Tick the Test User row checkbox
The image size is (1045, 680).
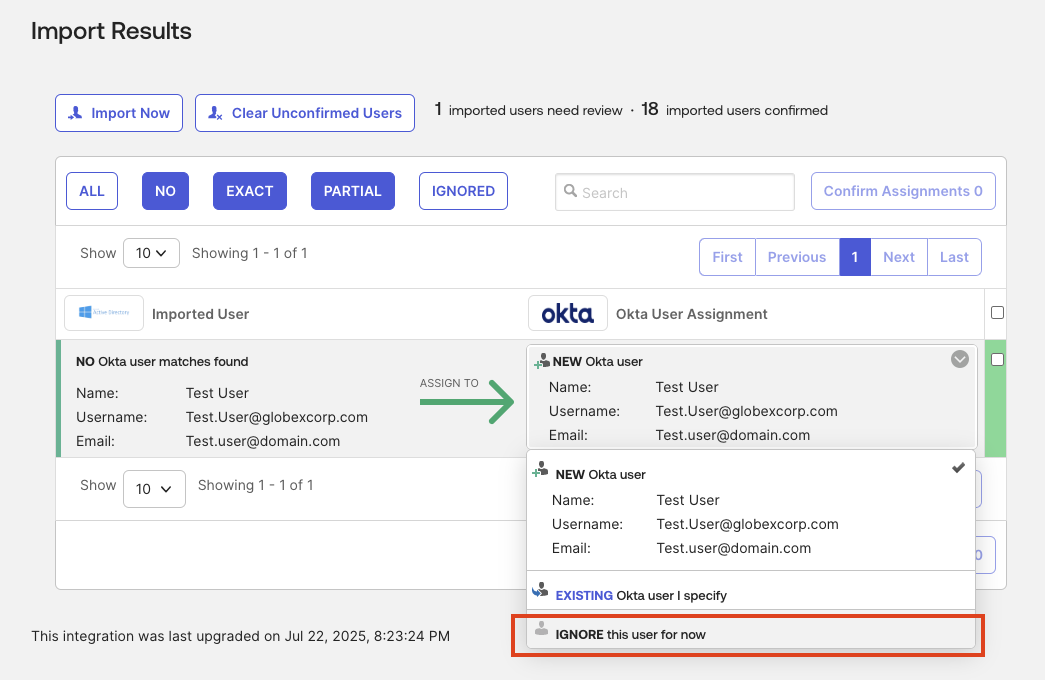[x=997, y=360]
